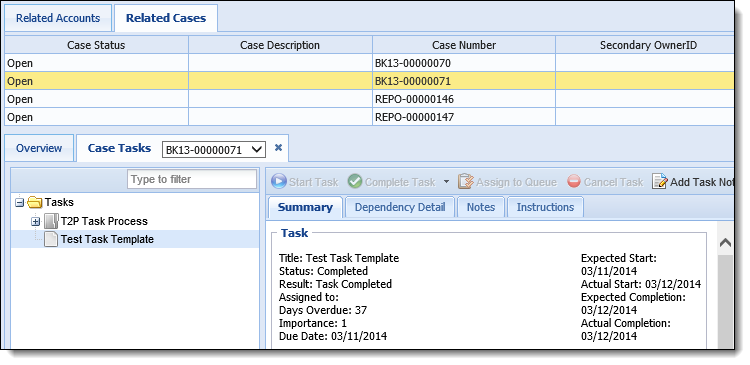Collapse the Tasks tree root node
Image resolution: width=750 pixels, height=365 pixels.
[19, 203]
